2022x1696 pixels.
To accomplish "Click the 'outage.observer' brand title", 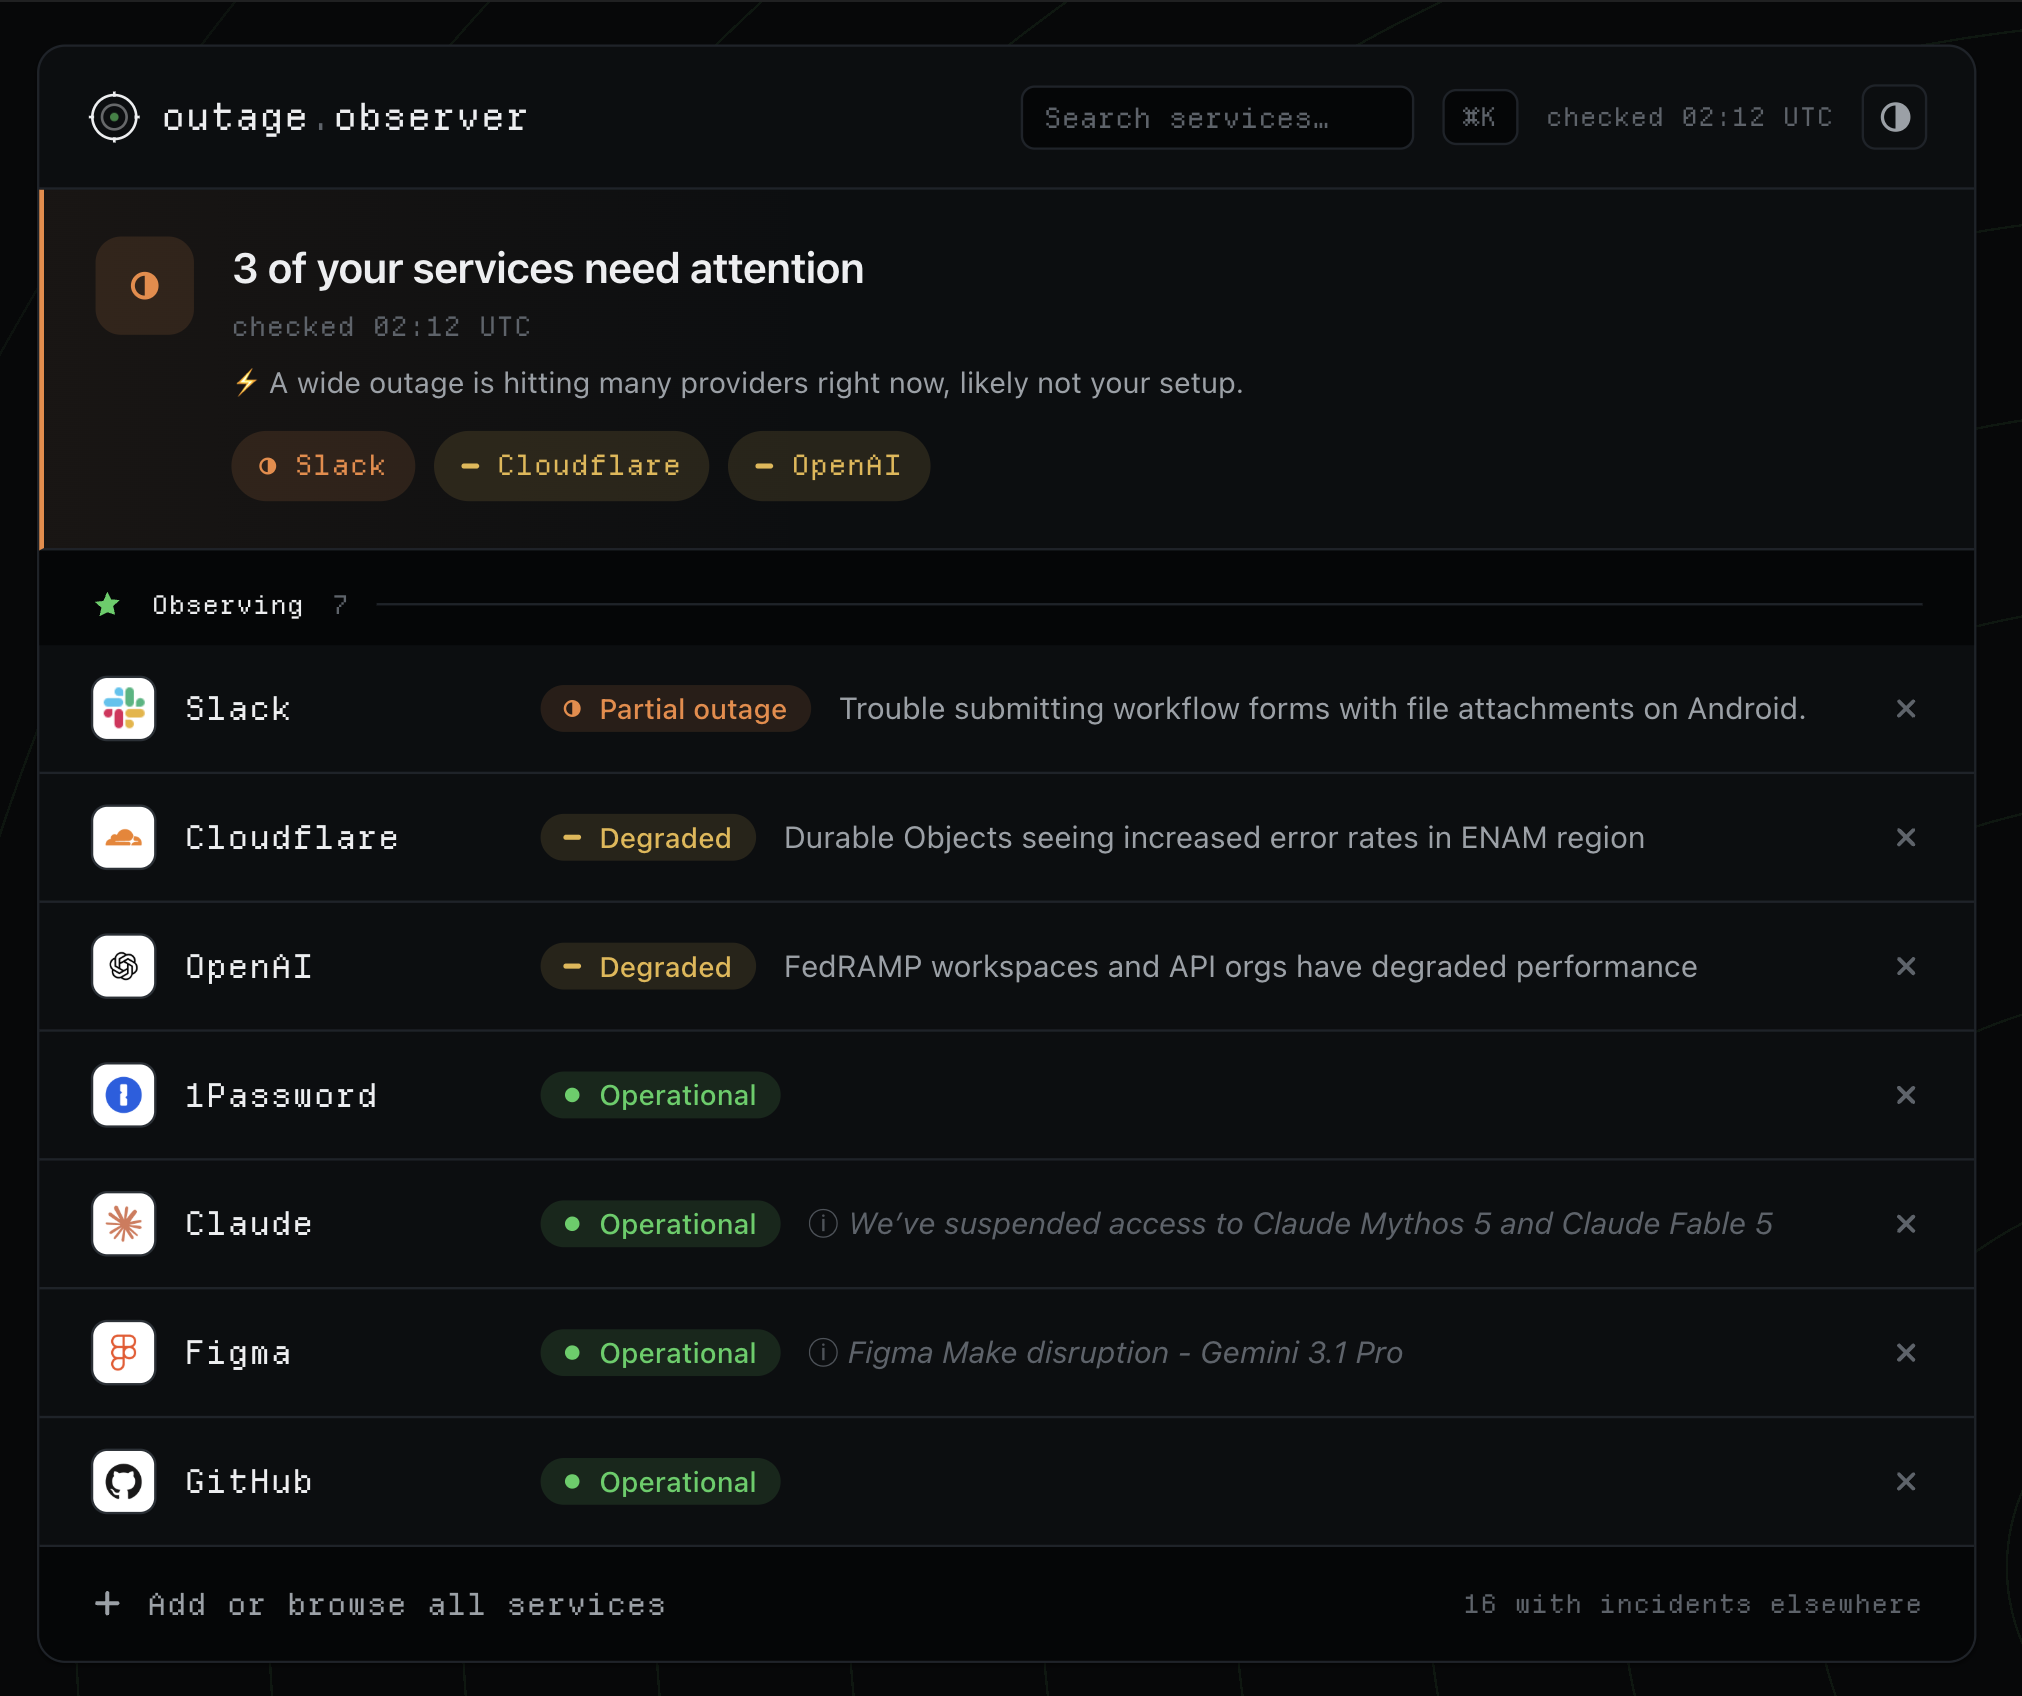I will click(x=345, y=118).
